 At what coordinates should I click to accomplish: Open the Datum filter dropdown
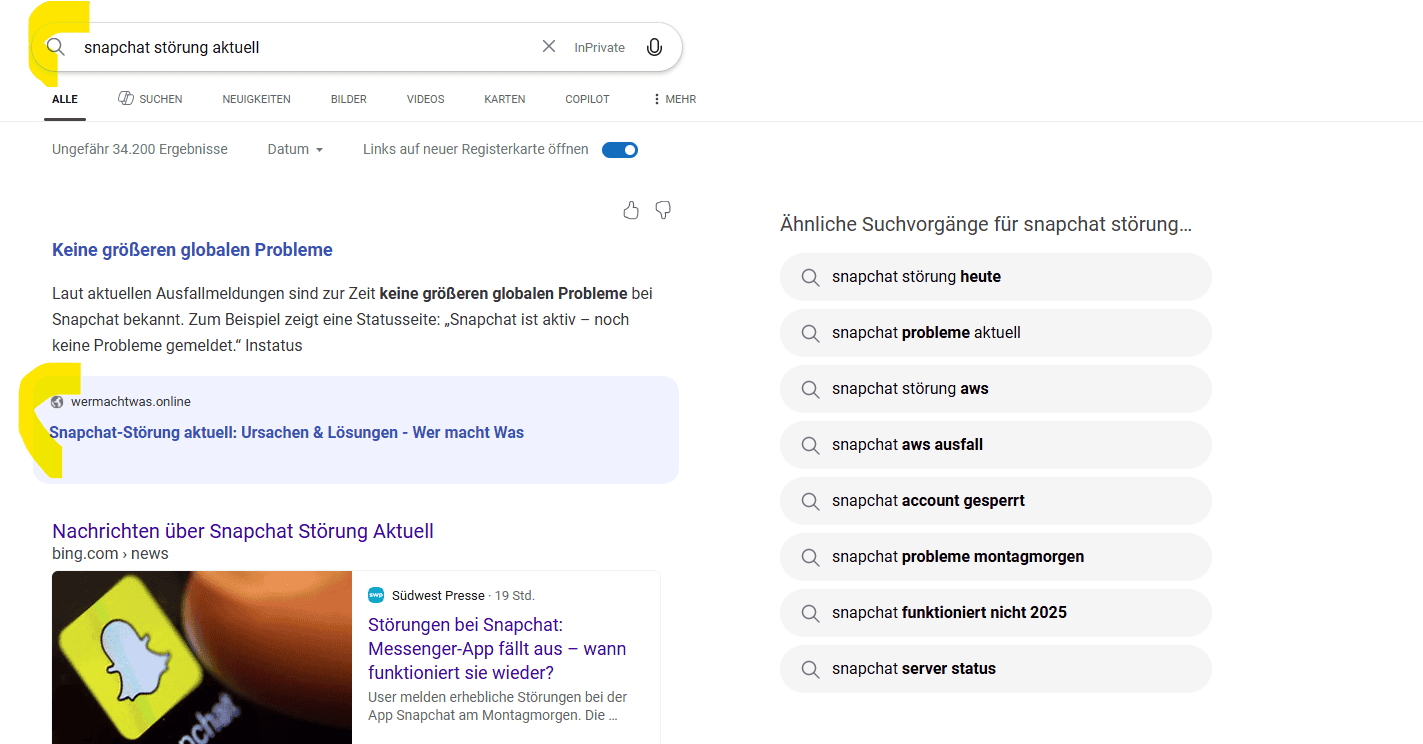[294, 149]
